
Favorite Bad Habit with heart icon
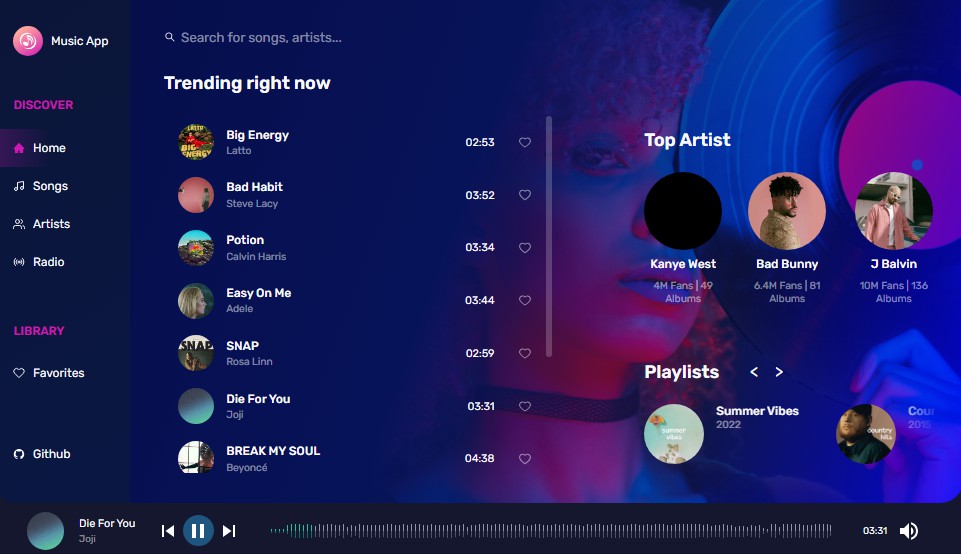(525, 195)
